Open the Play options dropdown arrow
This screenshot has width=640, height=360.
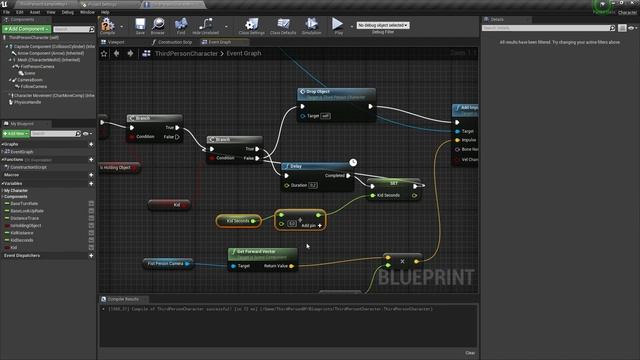tap(351, 27)
